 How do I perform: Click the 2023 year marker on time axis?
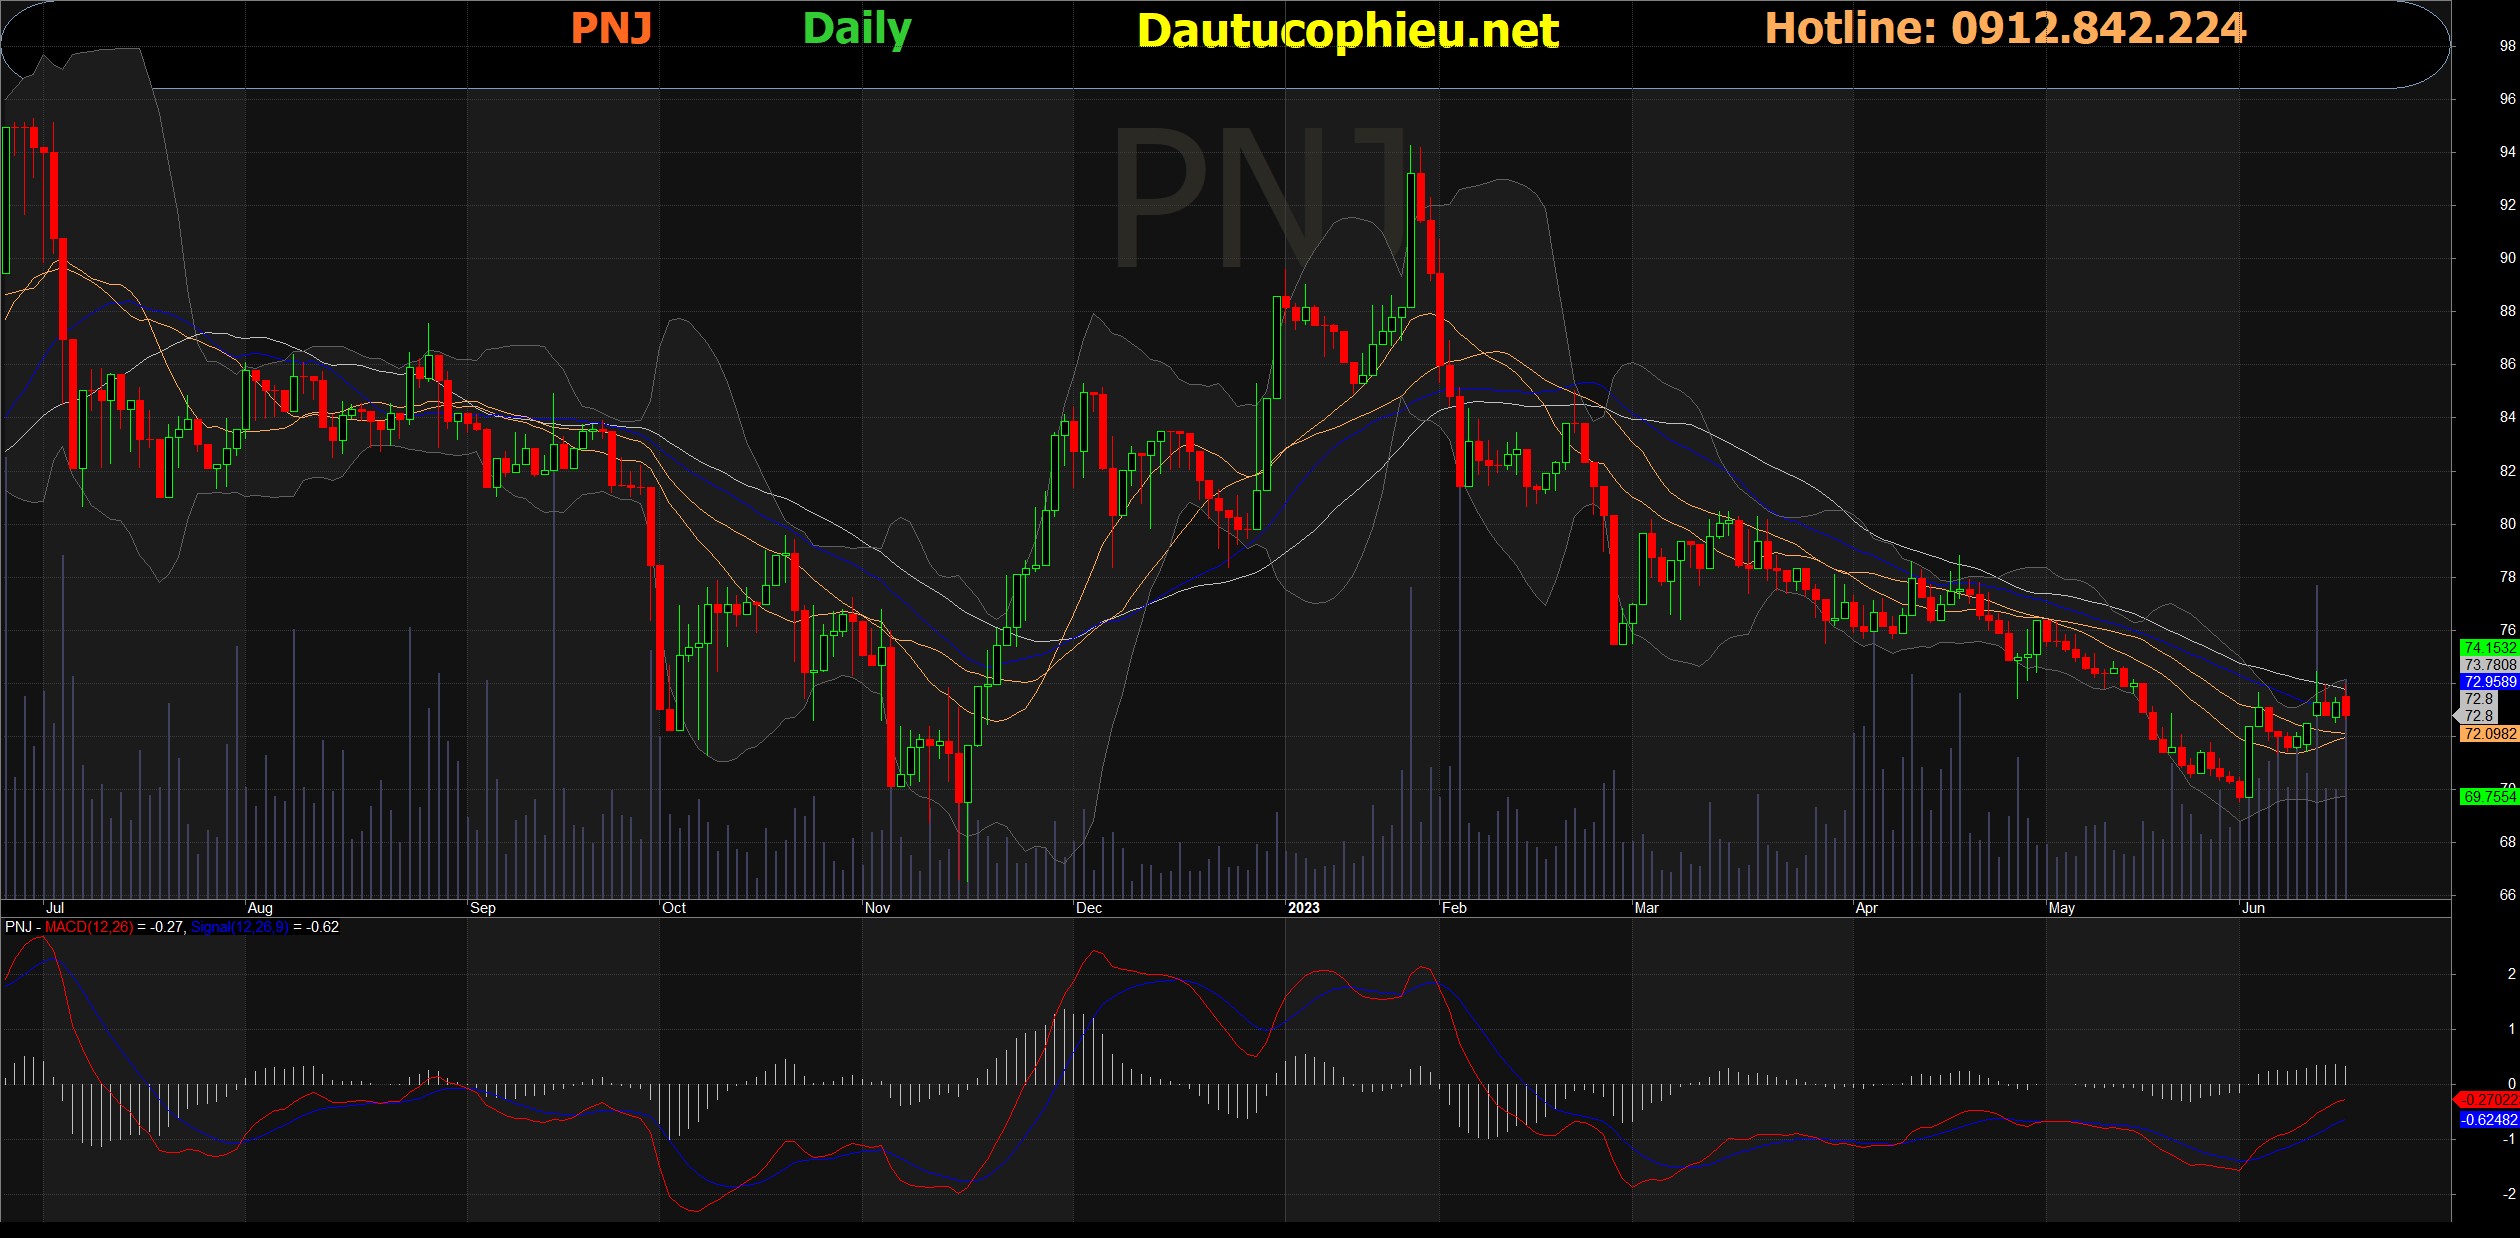pos(1303,908)
